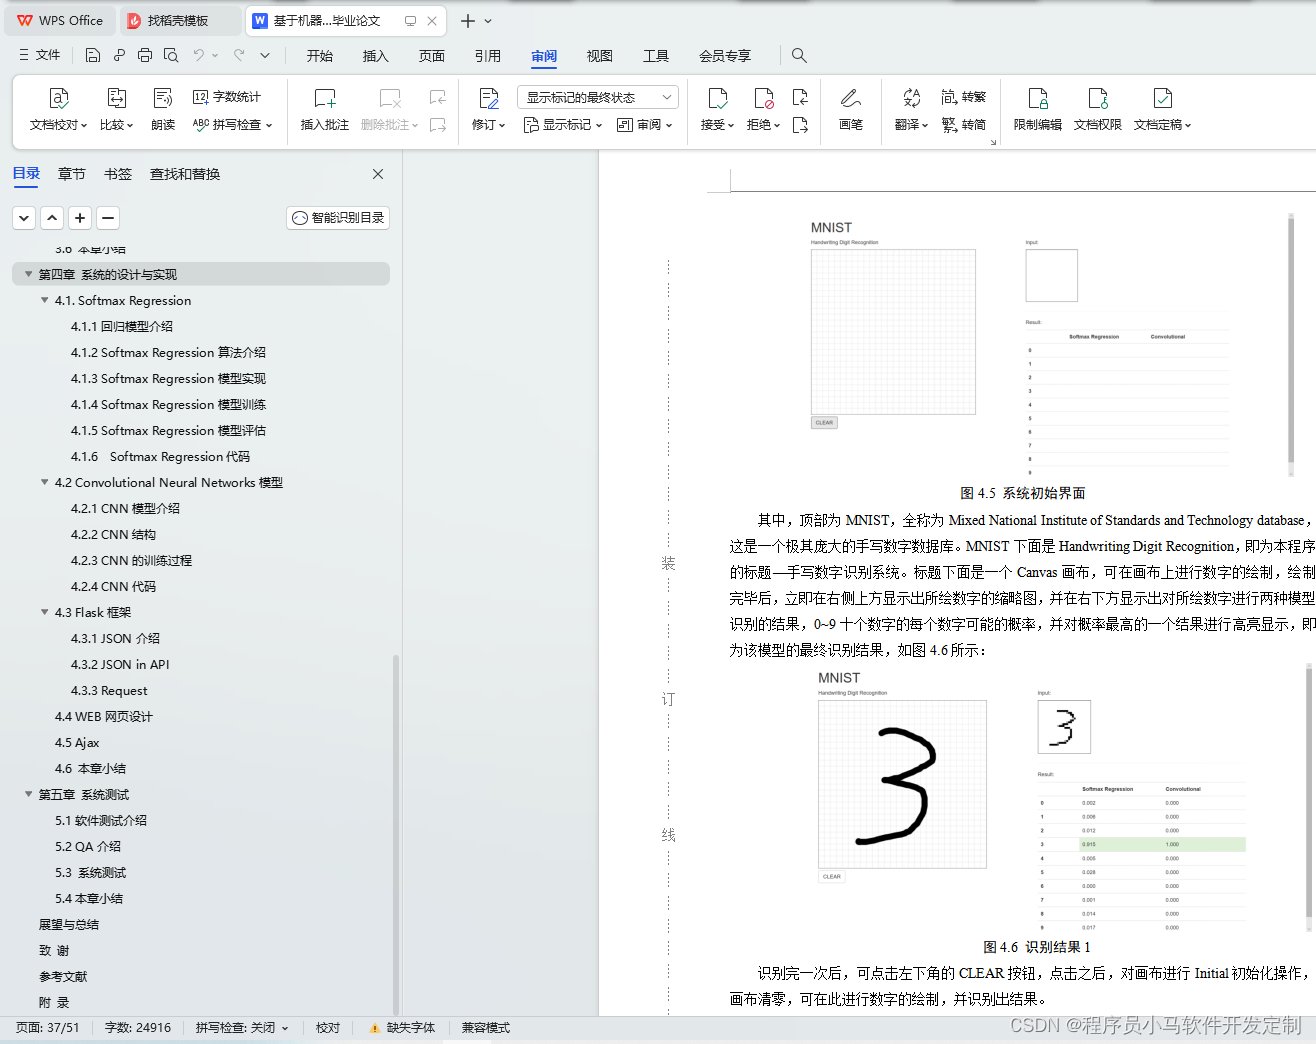
Task: Open the 会员专享 tab
Action: pos(725,56)
